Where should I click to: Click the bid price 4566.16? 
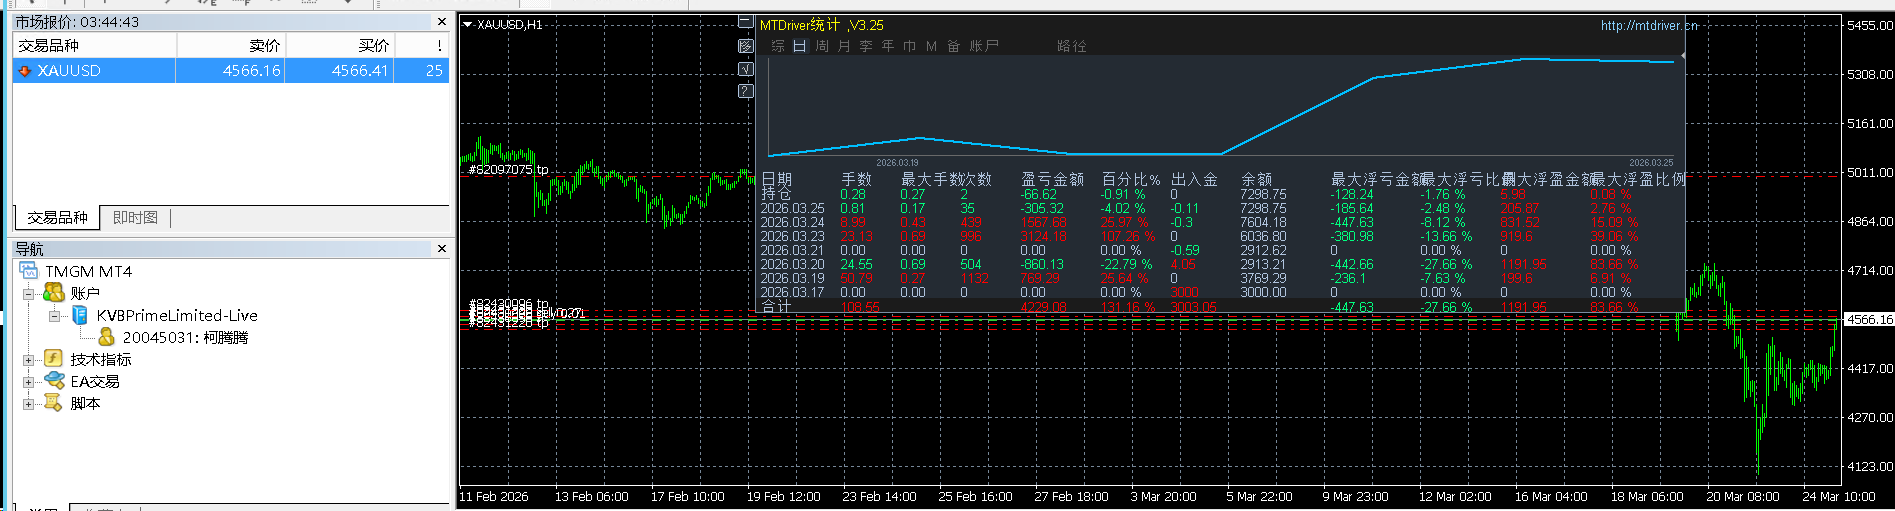(x=251, y=71)
